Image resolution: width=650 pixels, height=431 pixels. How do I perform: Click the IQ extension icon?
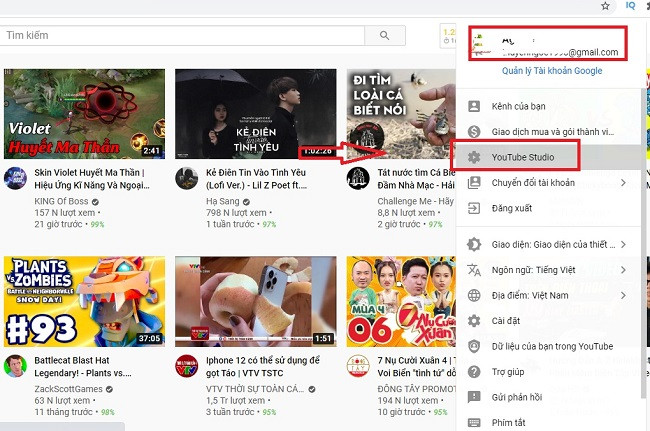pos(630,5)
